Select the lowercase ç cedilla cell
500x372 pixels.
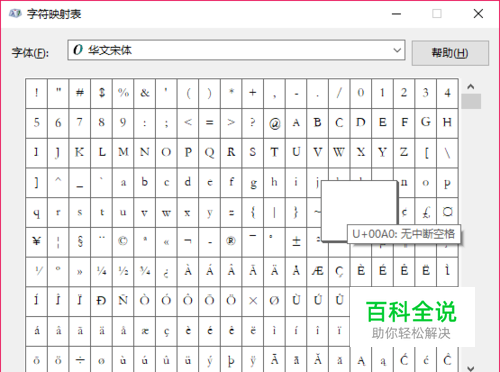coord(166,331)
